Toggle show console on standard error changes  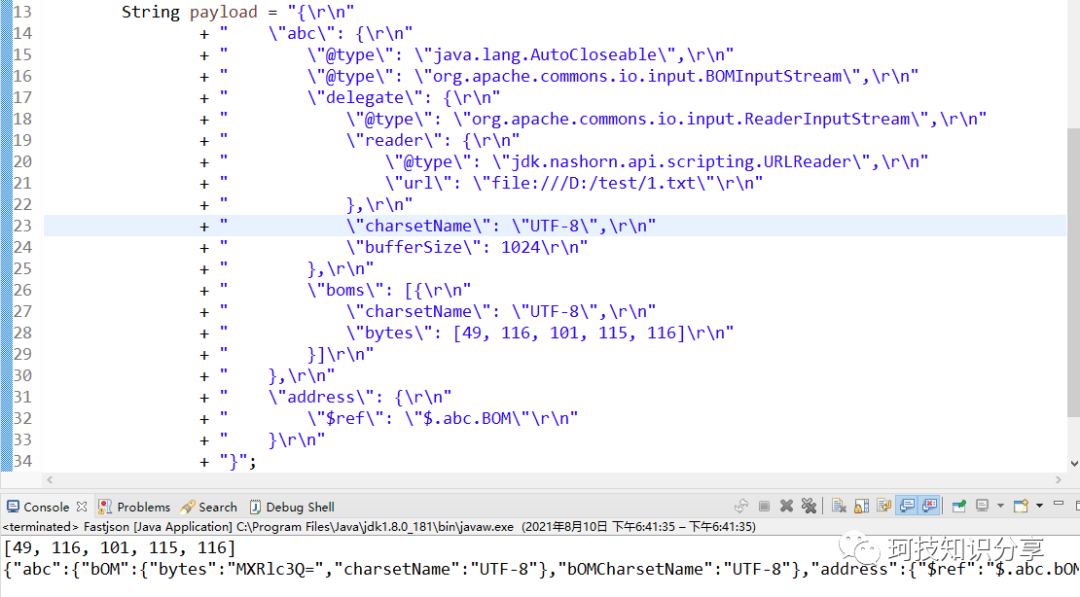click(929, 506)
